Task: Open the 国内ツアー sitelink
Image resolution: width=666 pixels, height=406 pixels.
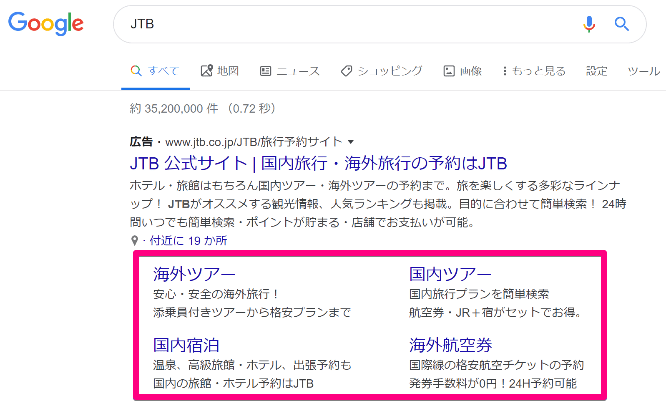Action: (x=450, y=274)
